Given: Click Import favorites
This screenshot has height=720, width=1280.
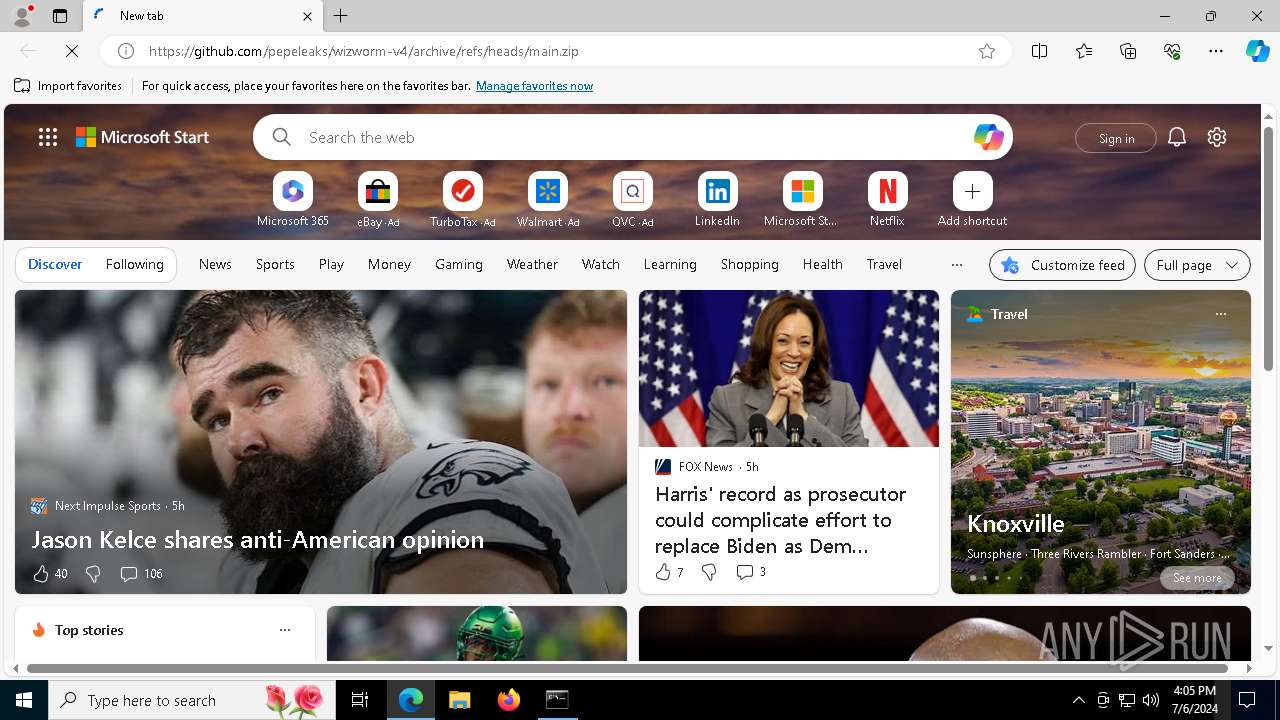Looking at the screenshot, I should (68, 86).
